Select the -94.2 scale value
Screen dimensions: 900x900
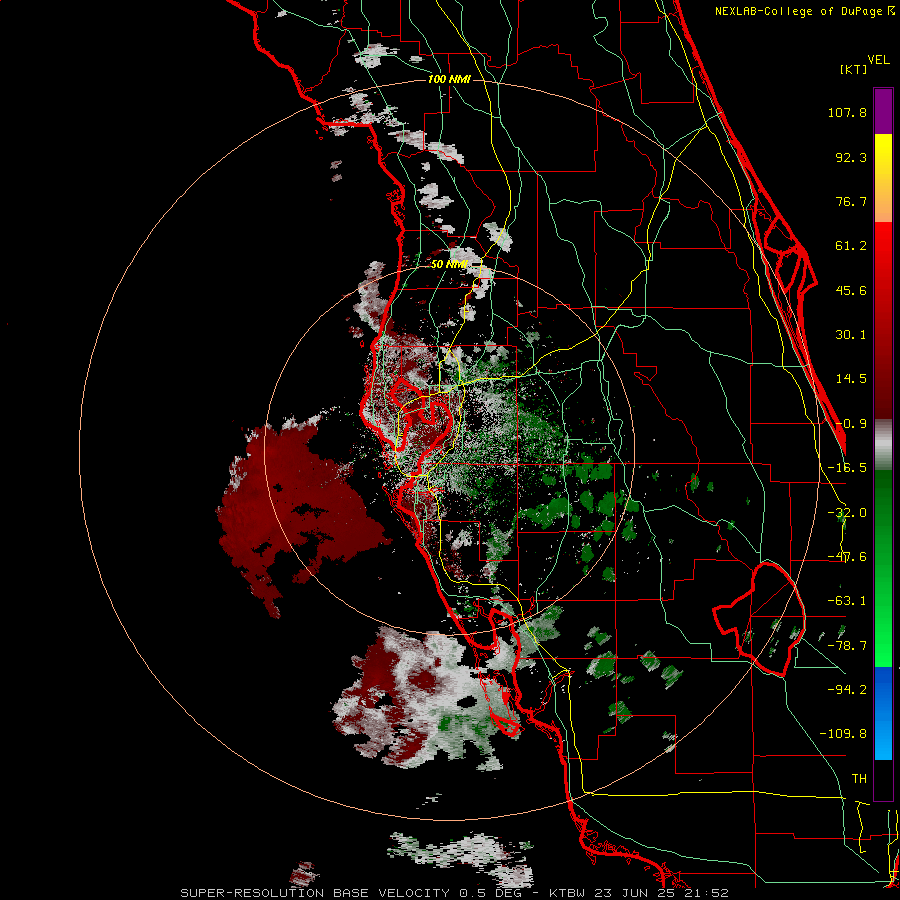click(x=847, y=690)
